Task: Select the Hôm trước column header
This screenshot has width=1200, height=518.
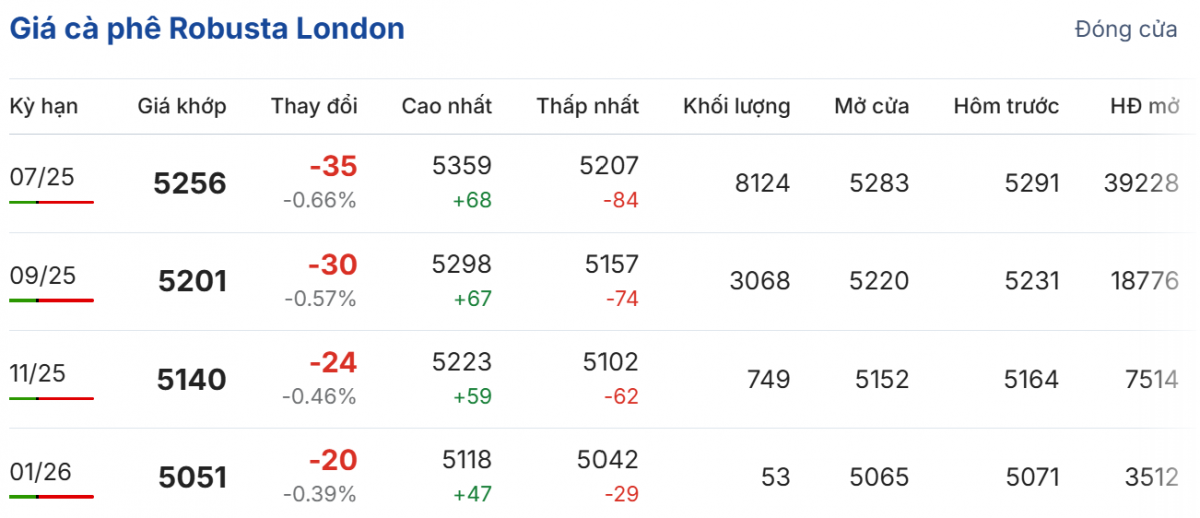Action: click(x=1006, y=106)
